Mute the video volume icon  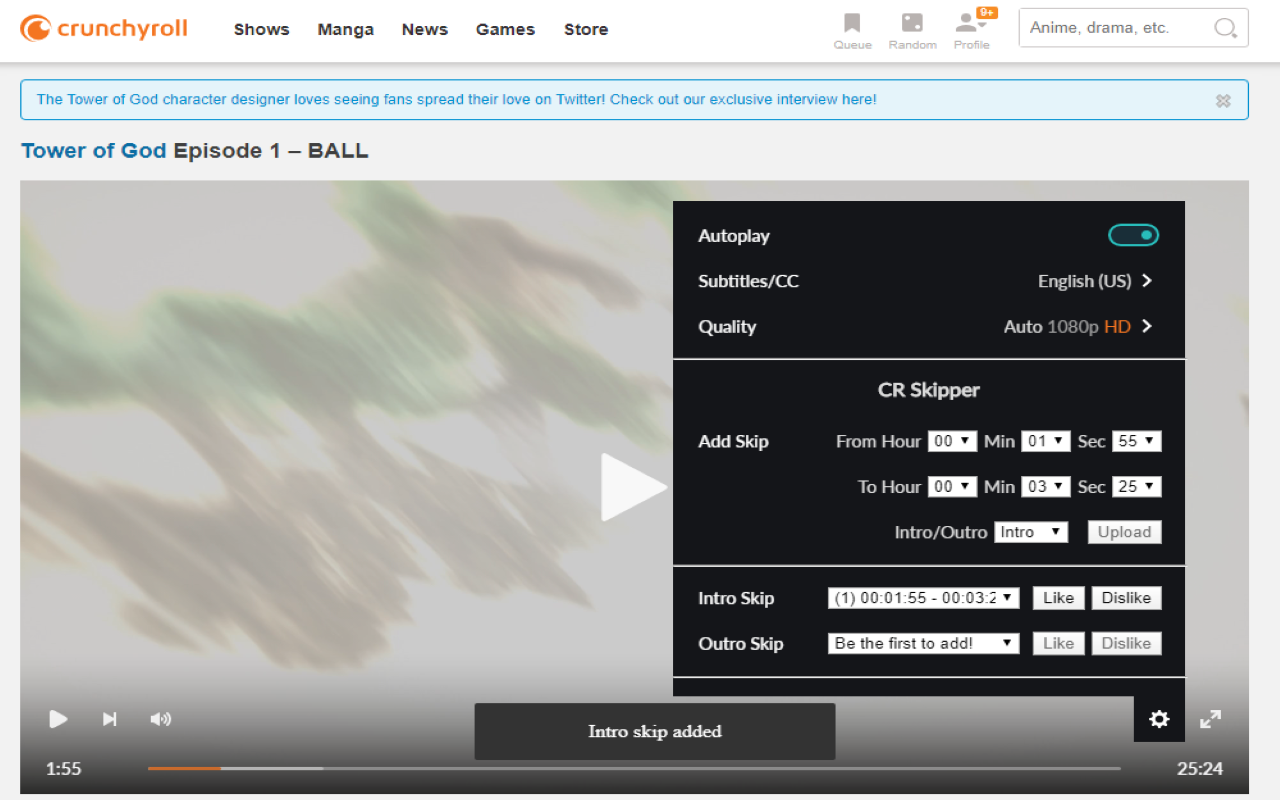[x=160, y=718]
